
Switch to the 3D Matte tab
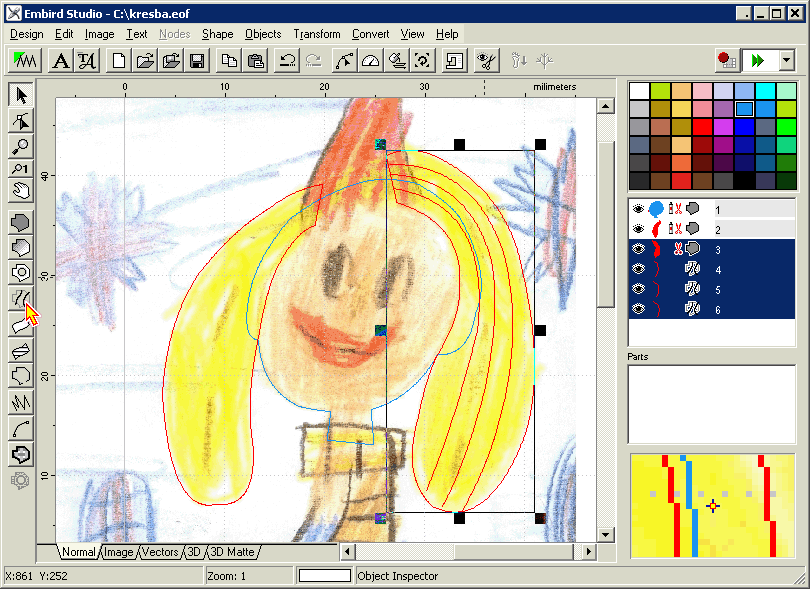click(232, 552)
